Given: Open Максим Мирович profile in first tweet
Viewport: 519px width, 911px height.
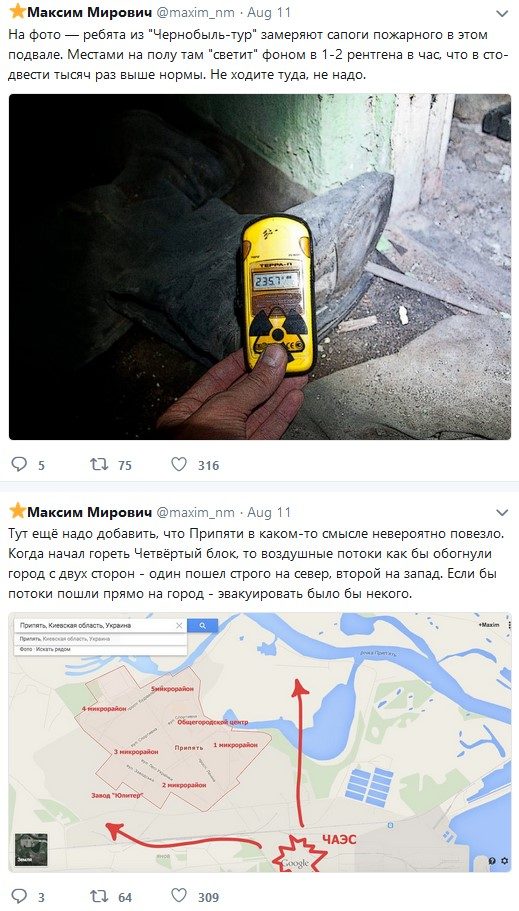Looking at the screenshot, I should click(x=90, y=12).
